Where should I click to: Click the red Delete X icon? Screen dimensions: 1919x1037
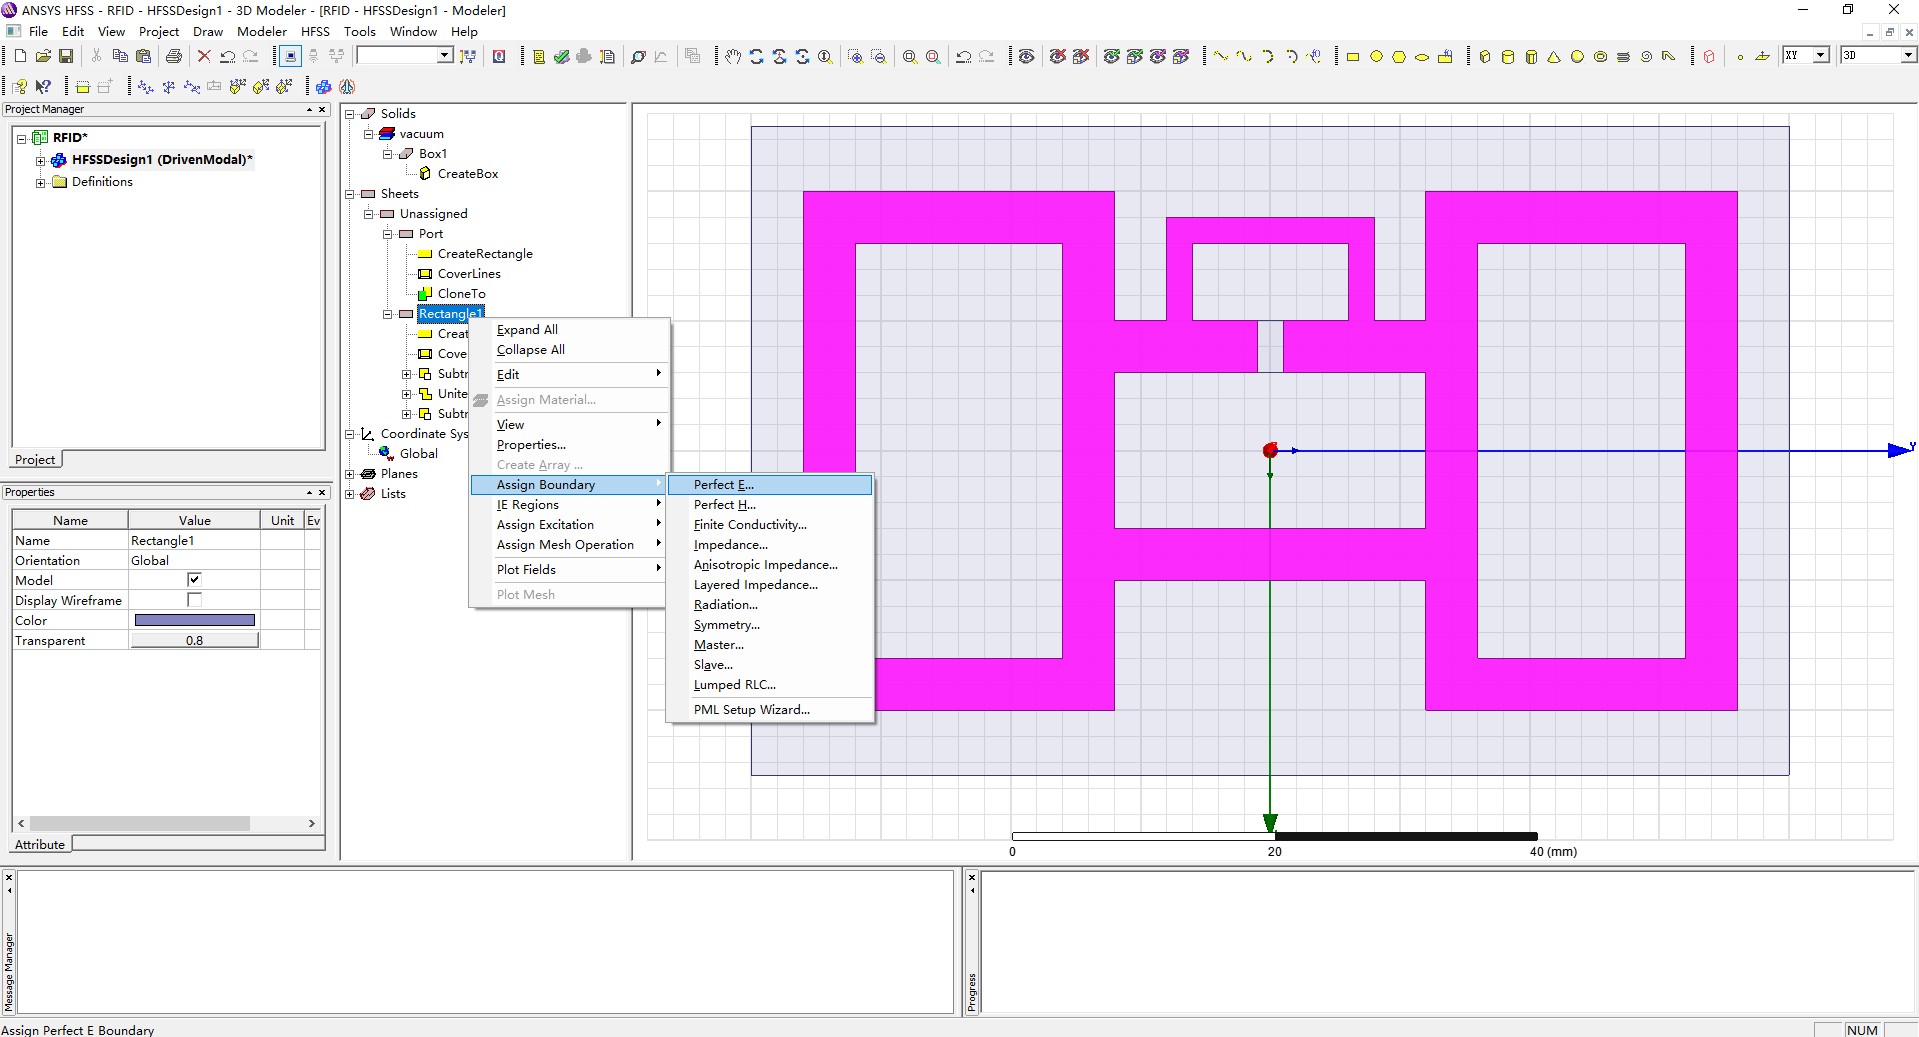pyautogui.click(x=204, y=57)
